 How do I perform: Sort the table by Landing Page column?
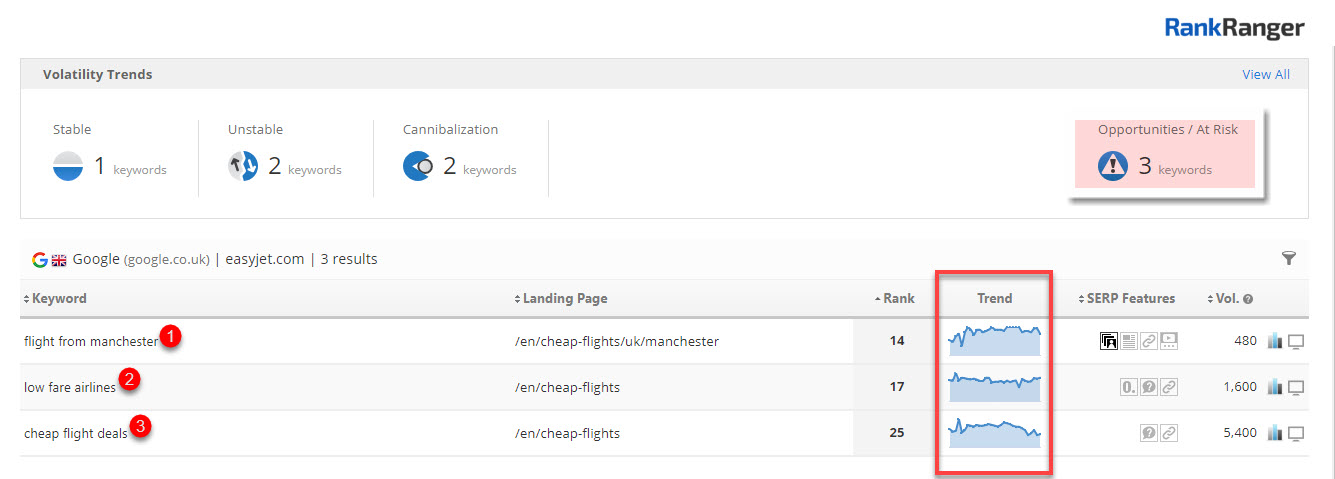tap(562, 298)
